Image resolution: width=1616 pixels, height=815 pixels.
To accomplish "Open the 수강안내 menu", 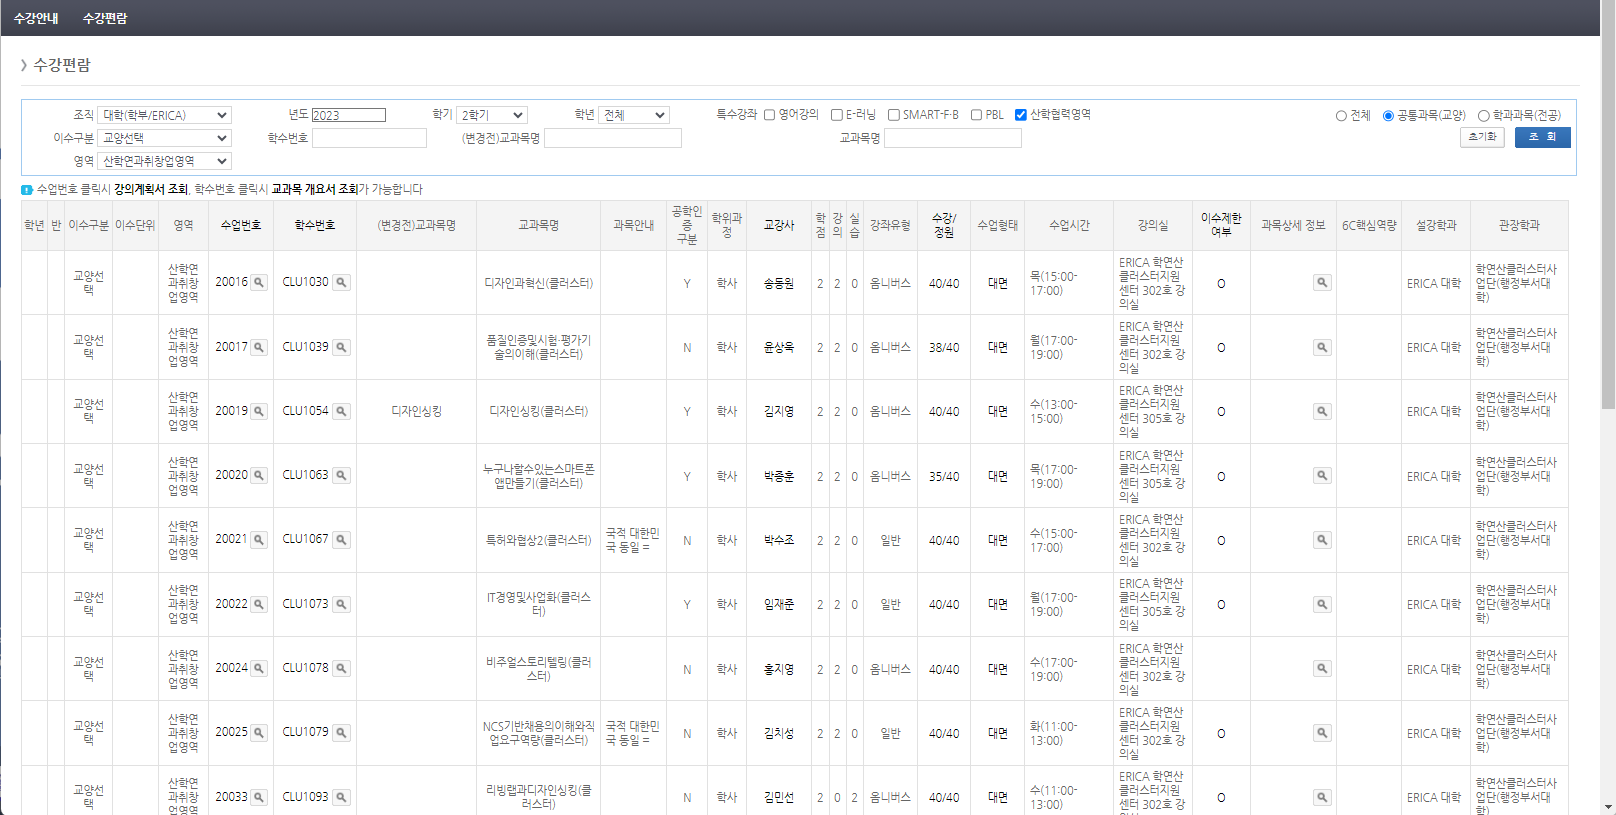I will coord(36,18).
